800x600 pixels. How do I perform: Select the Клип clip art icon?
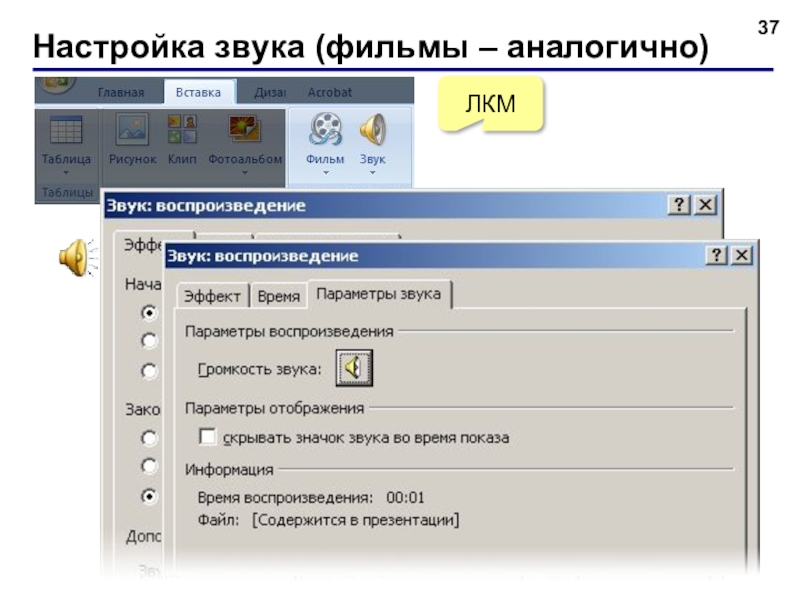182,129
